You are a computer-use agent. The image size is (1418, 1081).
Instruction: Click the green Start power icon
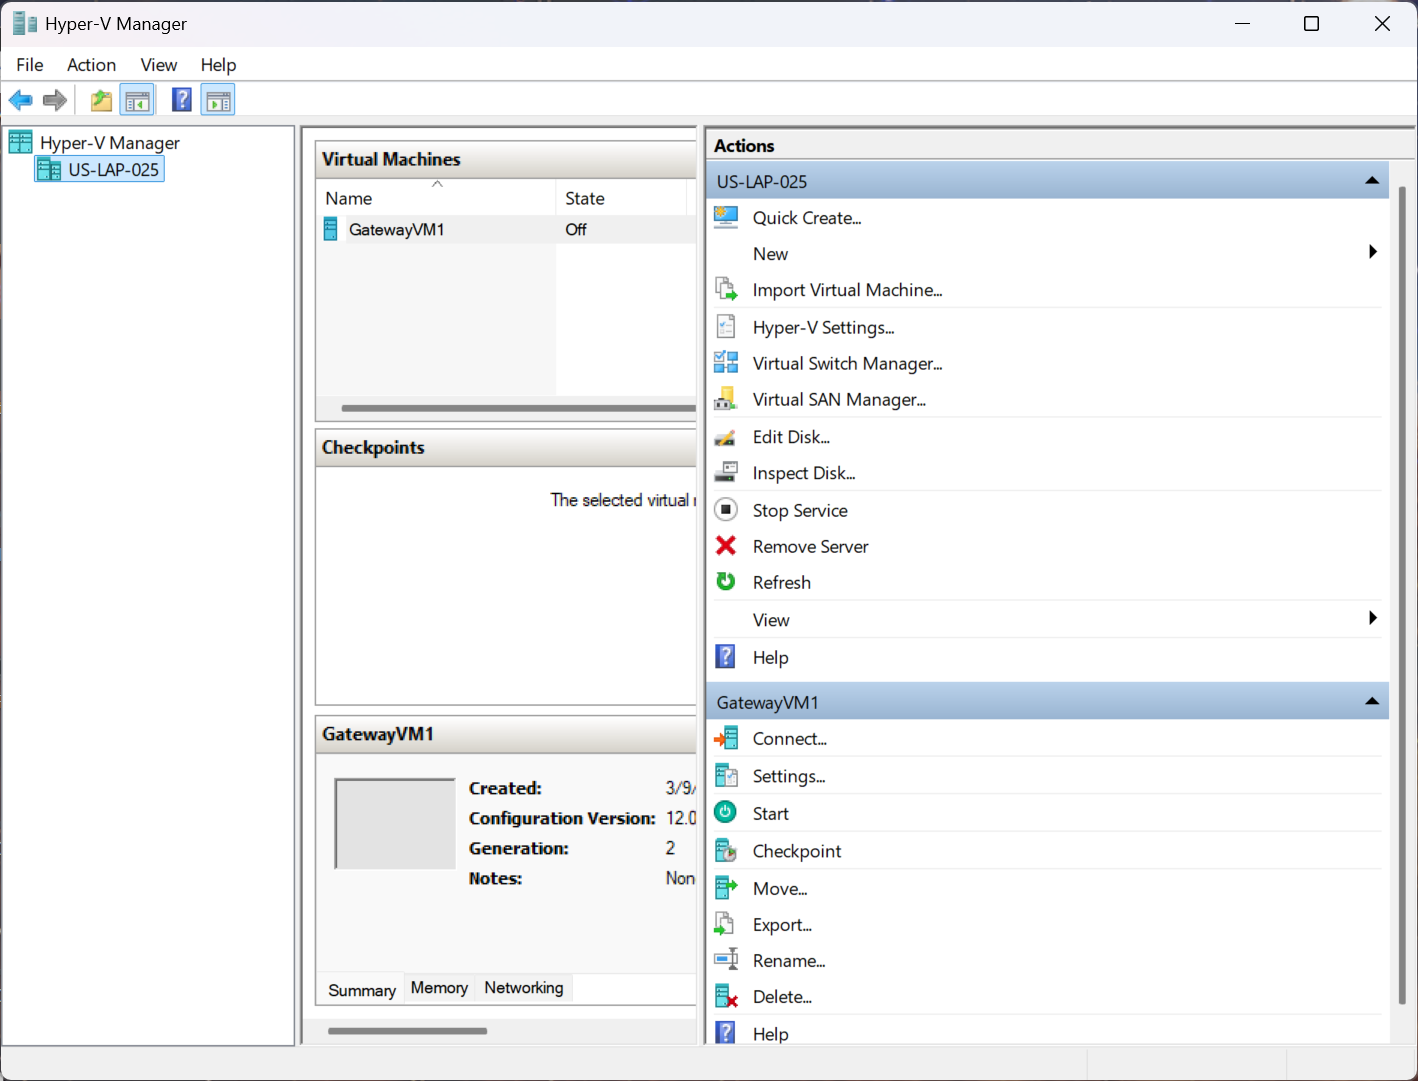726,813
